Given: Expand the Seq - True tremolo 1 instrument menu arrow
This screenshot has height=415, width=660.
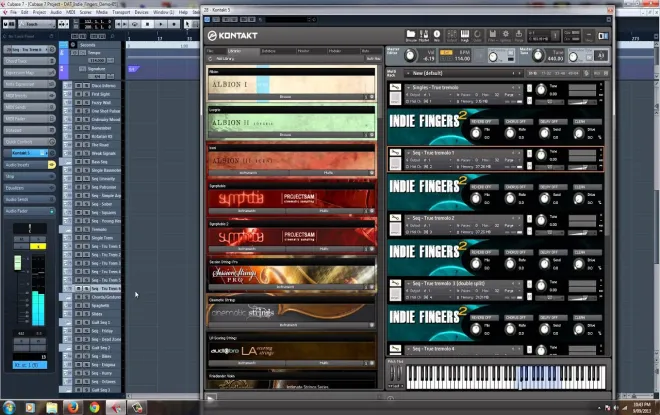Looking at the screenshot, I should [x=408, y=153].
